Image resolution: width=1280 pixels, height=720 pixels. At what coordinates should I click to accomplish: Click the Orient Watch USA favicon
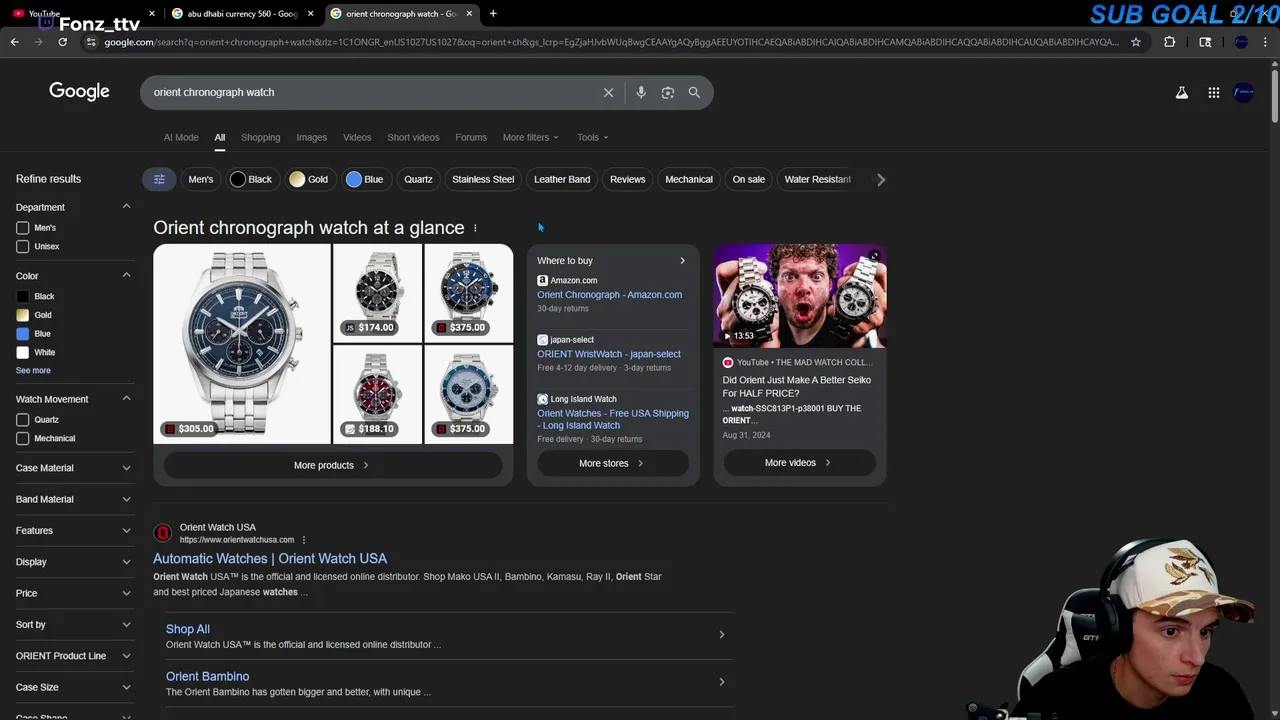[x=163, y=533]
